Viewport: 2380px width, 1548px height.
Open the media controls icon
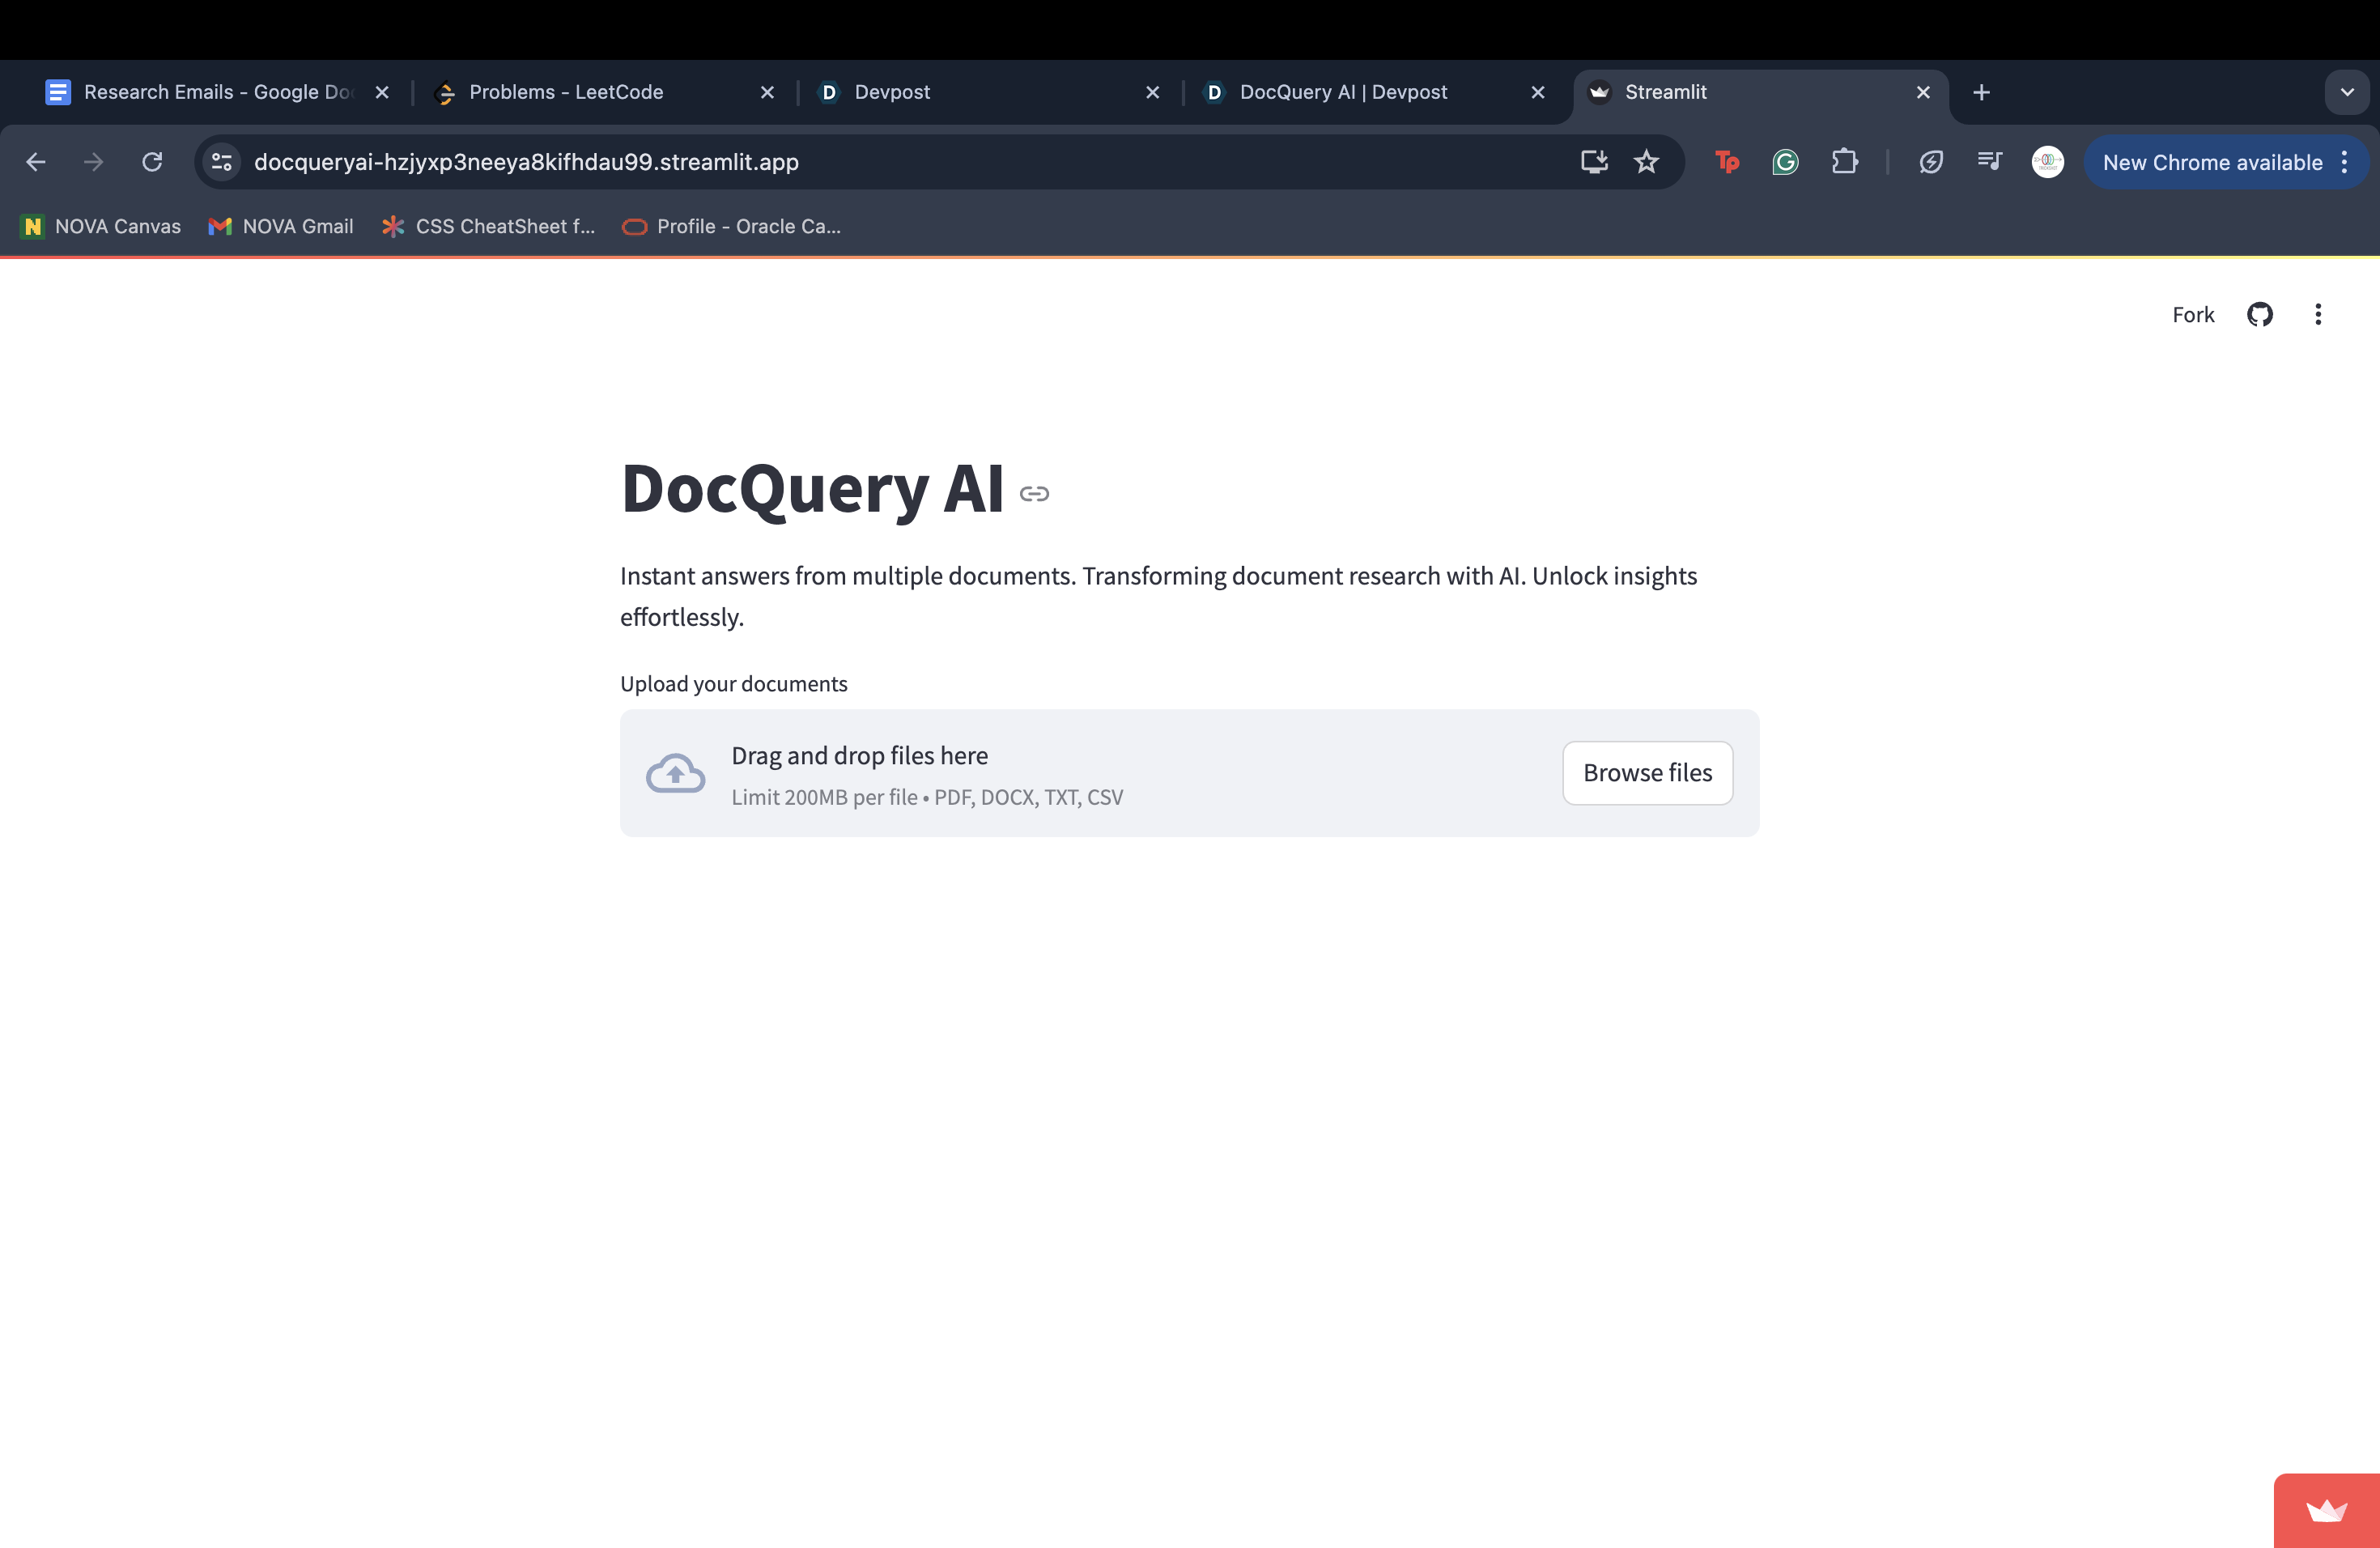click(1989, 162)
